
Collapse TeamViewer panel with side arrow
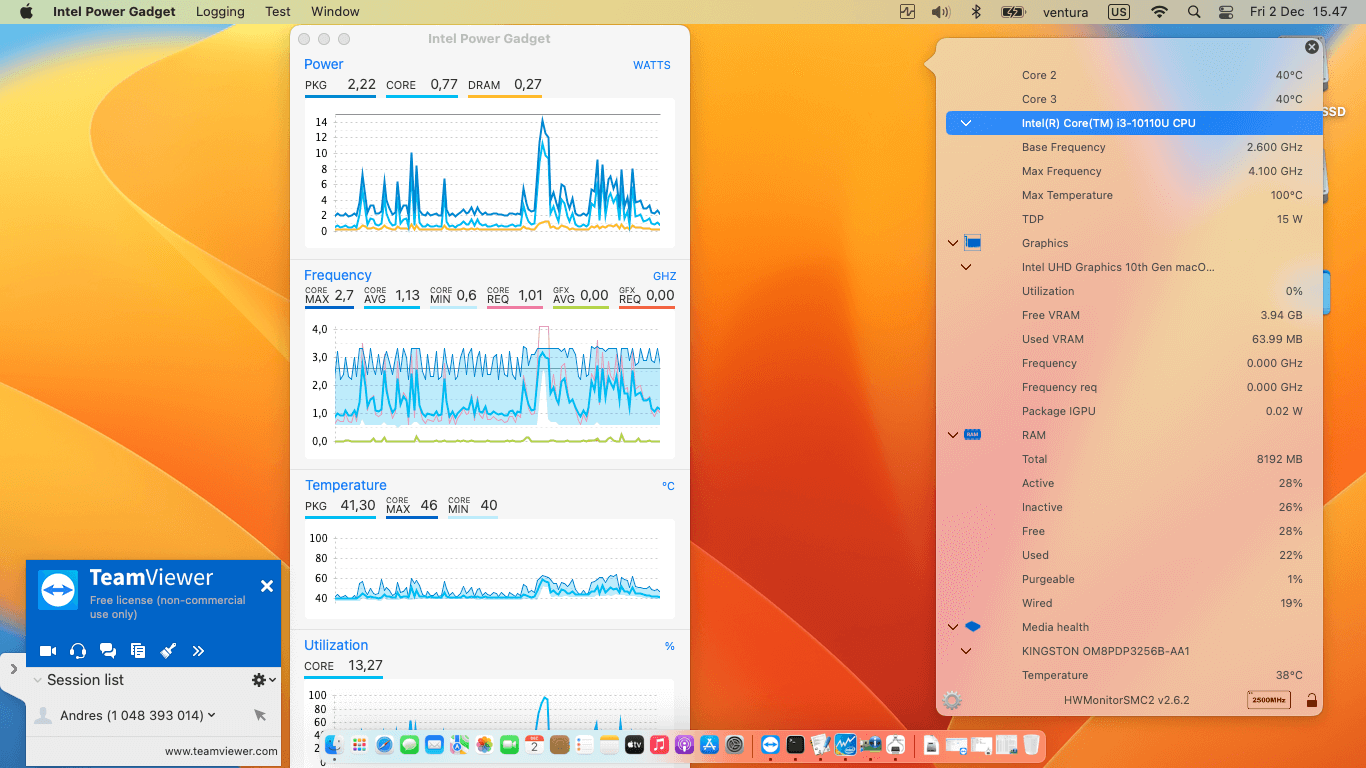(x=13, y=669)
